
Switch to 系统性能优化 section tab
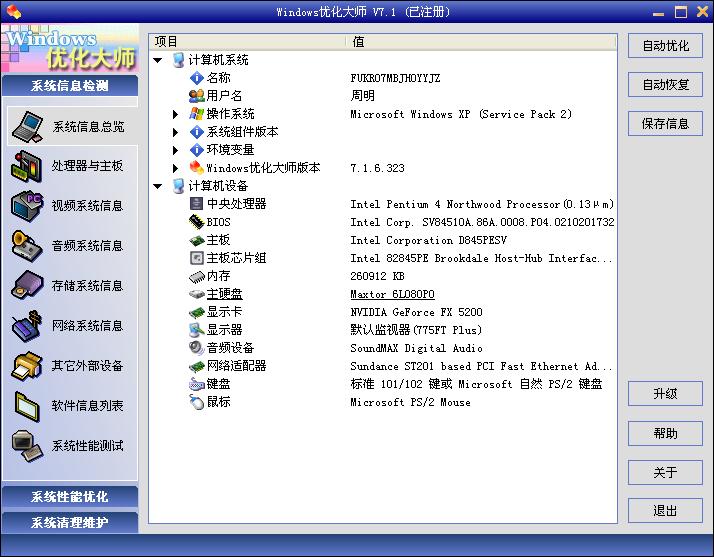[70, 496]
